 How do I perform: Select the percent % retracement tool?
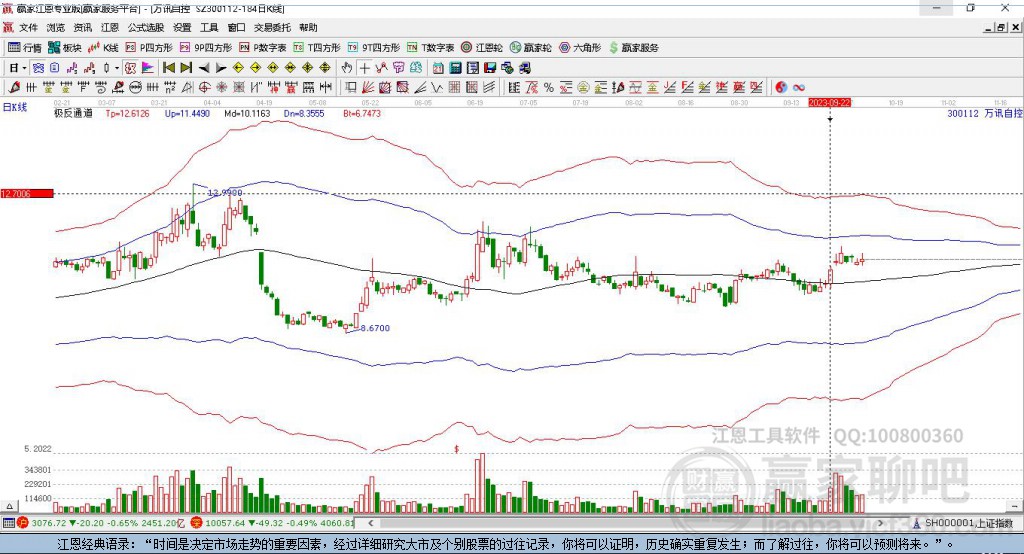pyautogui.click(x=549, y=87)
